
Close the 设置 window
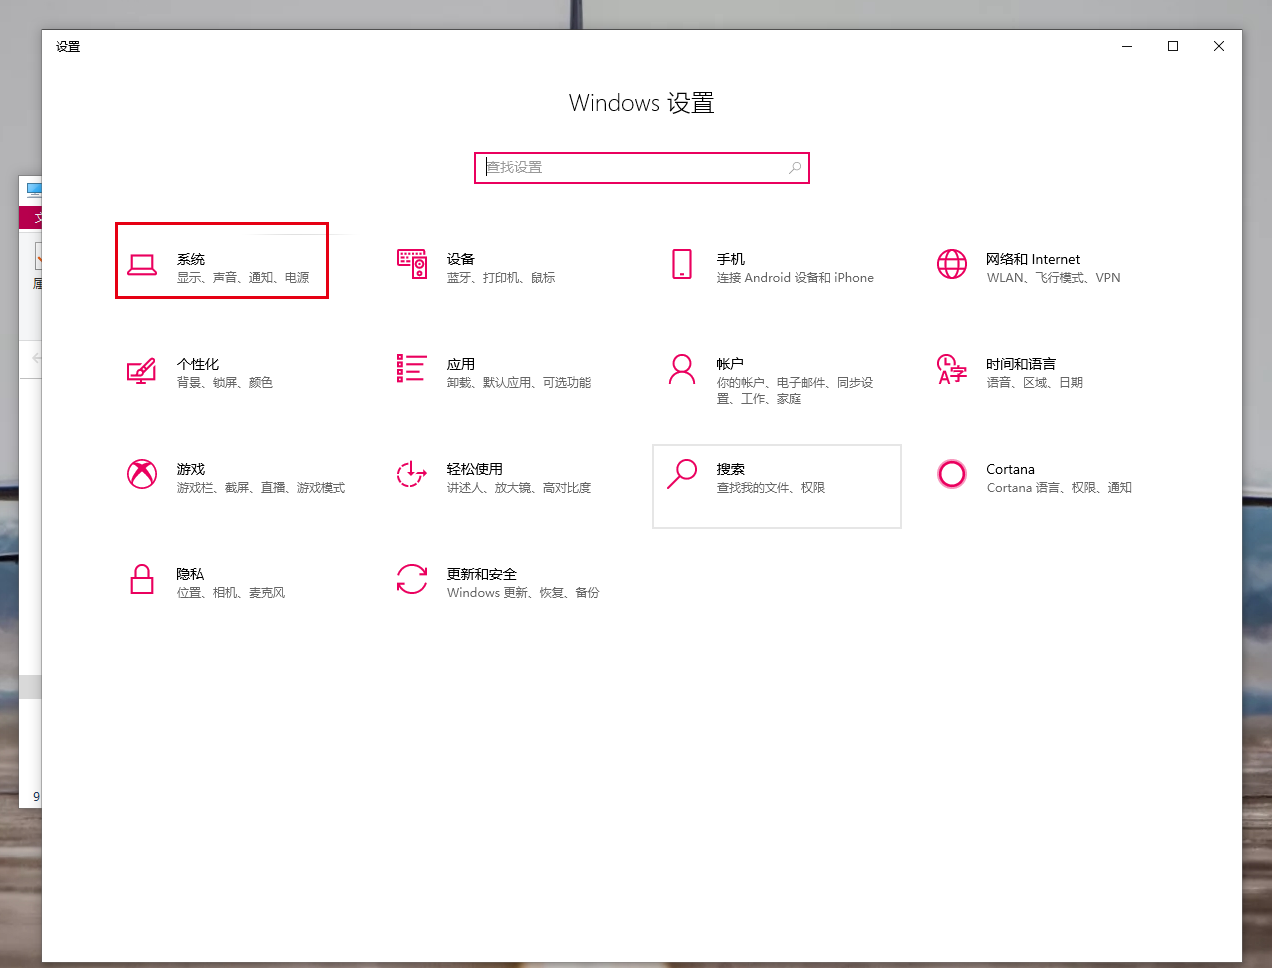coord(1219,46)
